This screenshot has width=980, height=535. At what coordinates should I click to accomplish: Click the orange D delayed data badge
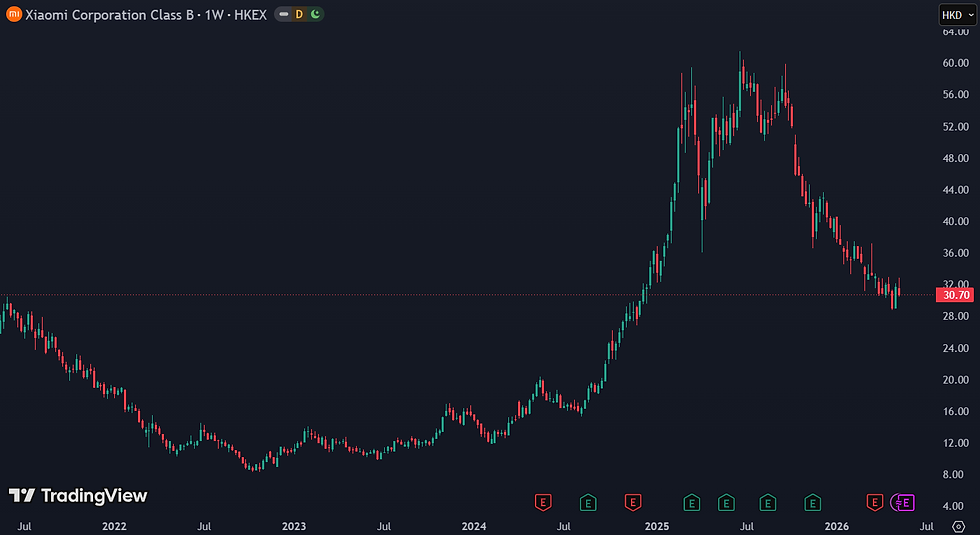(299, 14)
